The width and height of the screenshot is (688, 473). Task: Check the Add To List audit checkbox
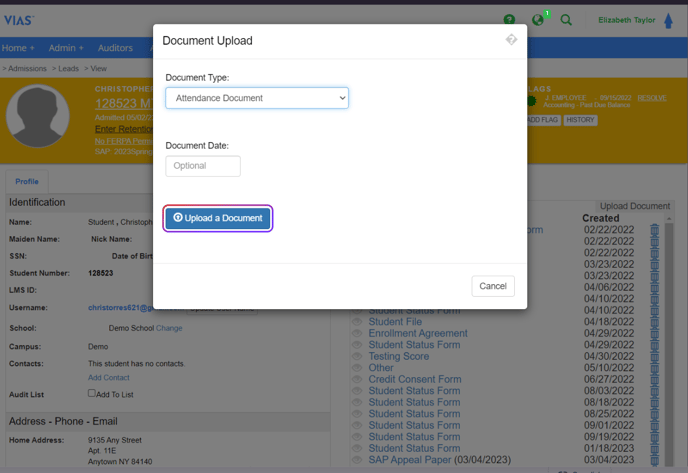[91, 393]
